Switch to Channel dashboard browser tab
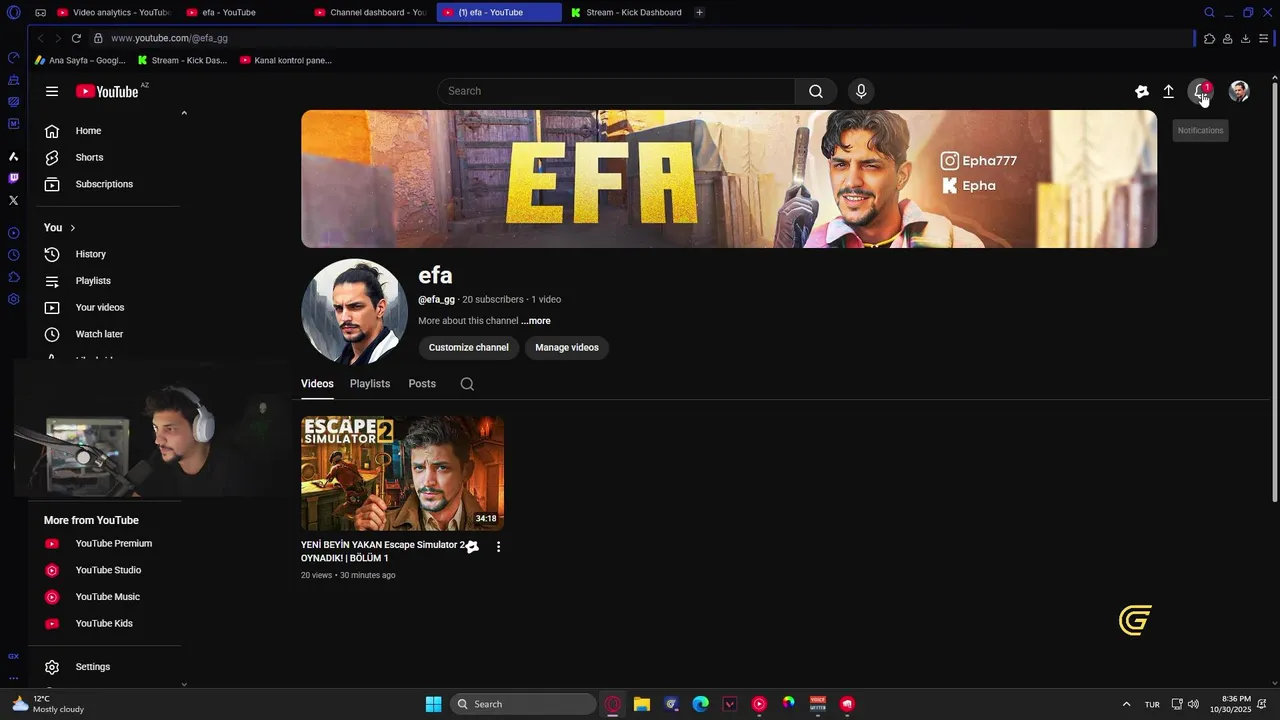 click(370, 12)
